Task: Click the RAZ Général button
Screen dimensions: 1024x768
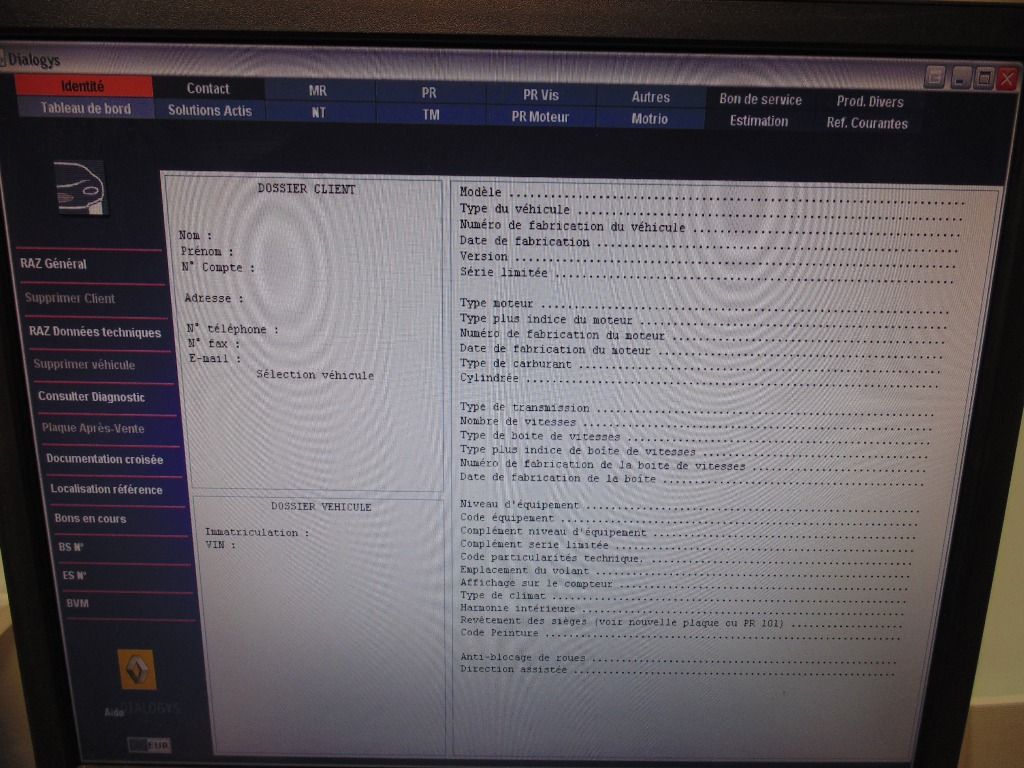Action: (54, 264)
